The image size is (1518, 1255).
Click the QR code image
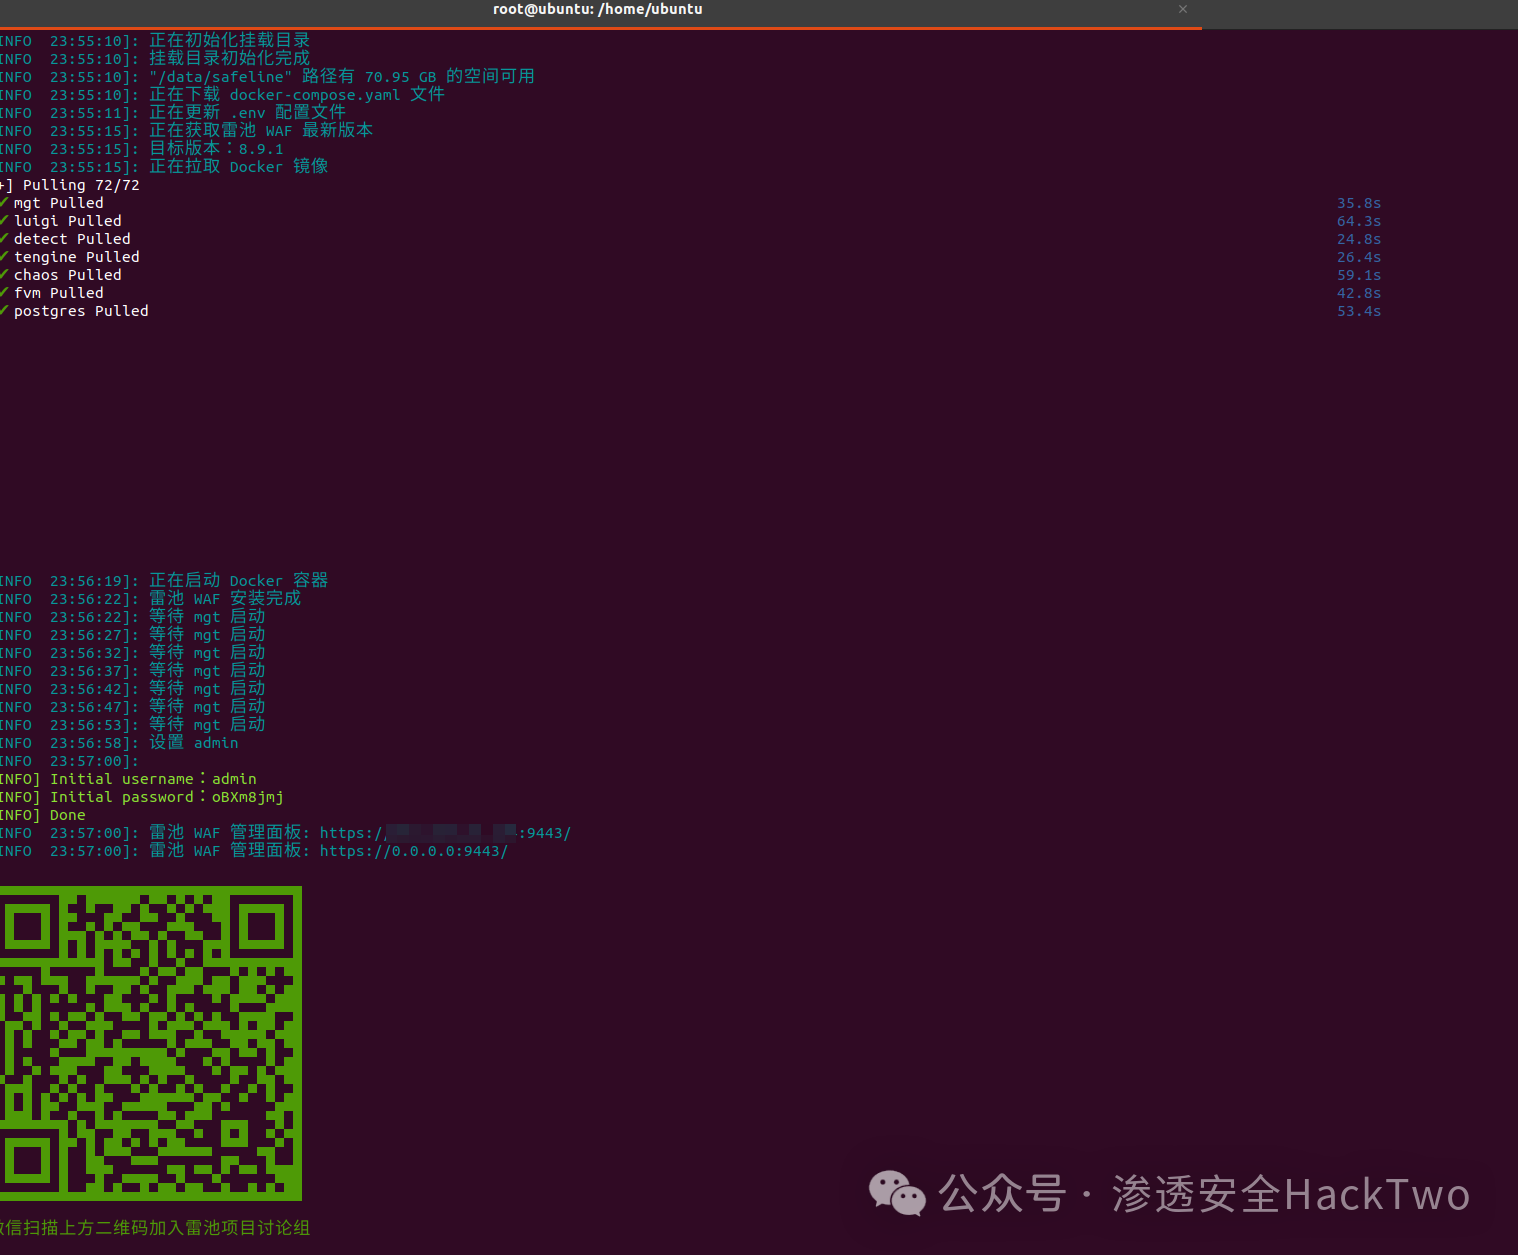pos(151,1043)
